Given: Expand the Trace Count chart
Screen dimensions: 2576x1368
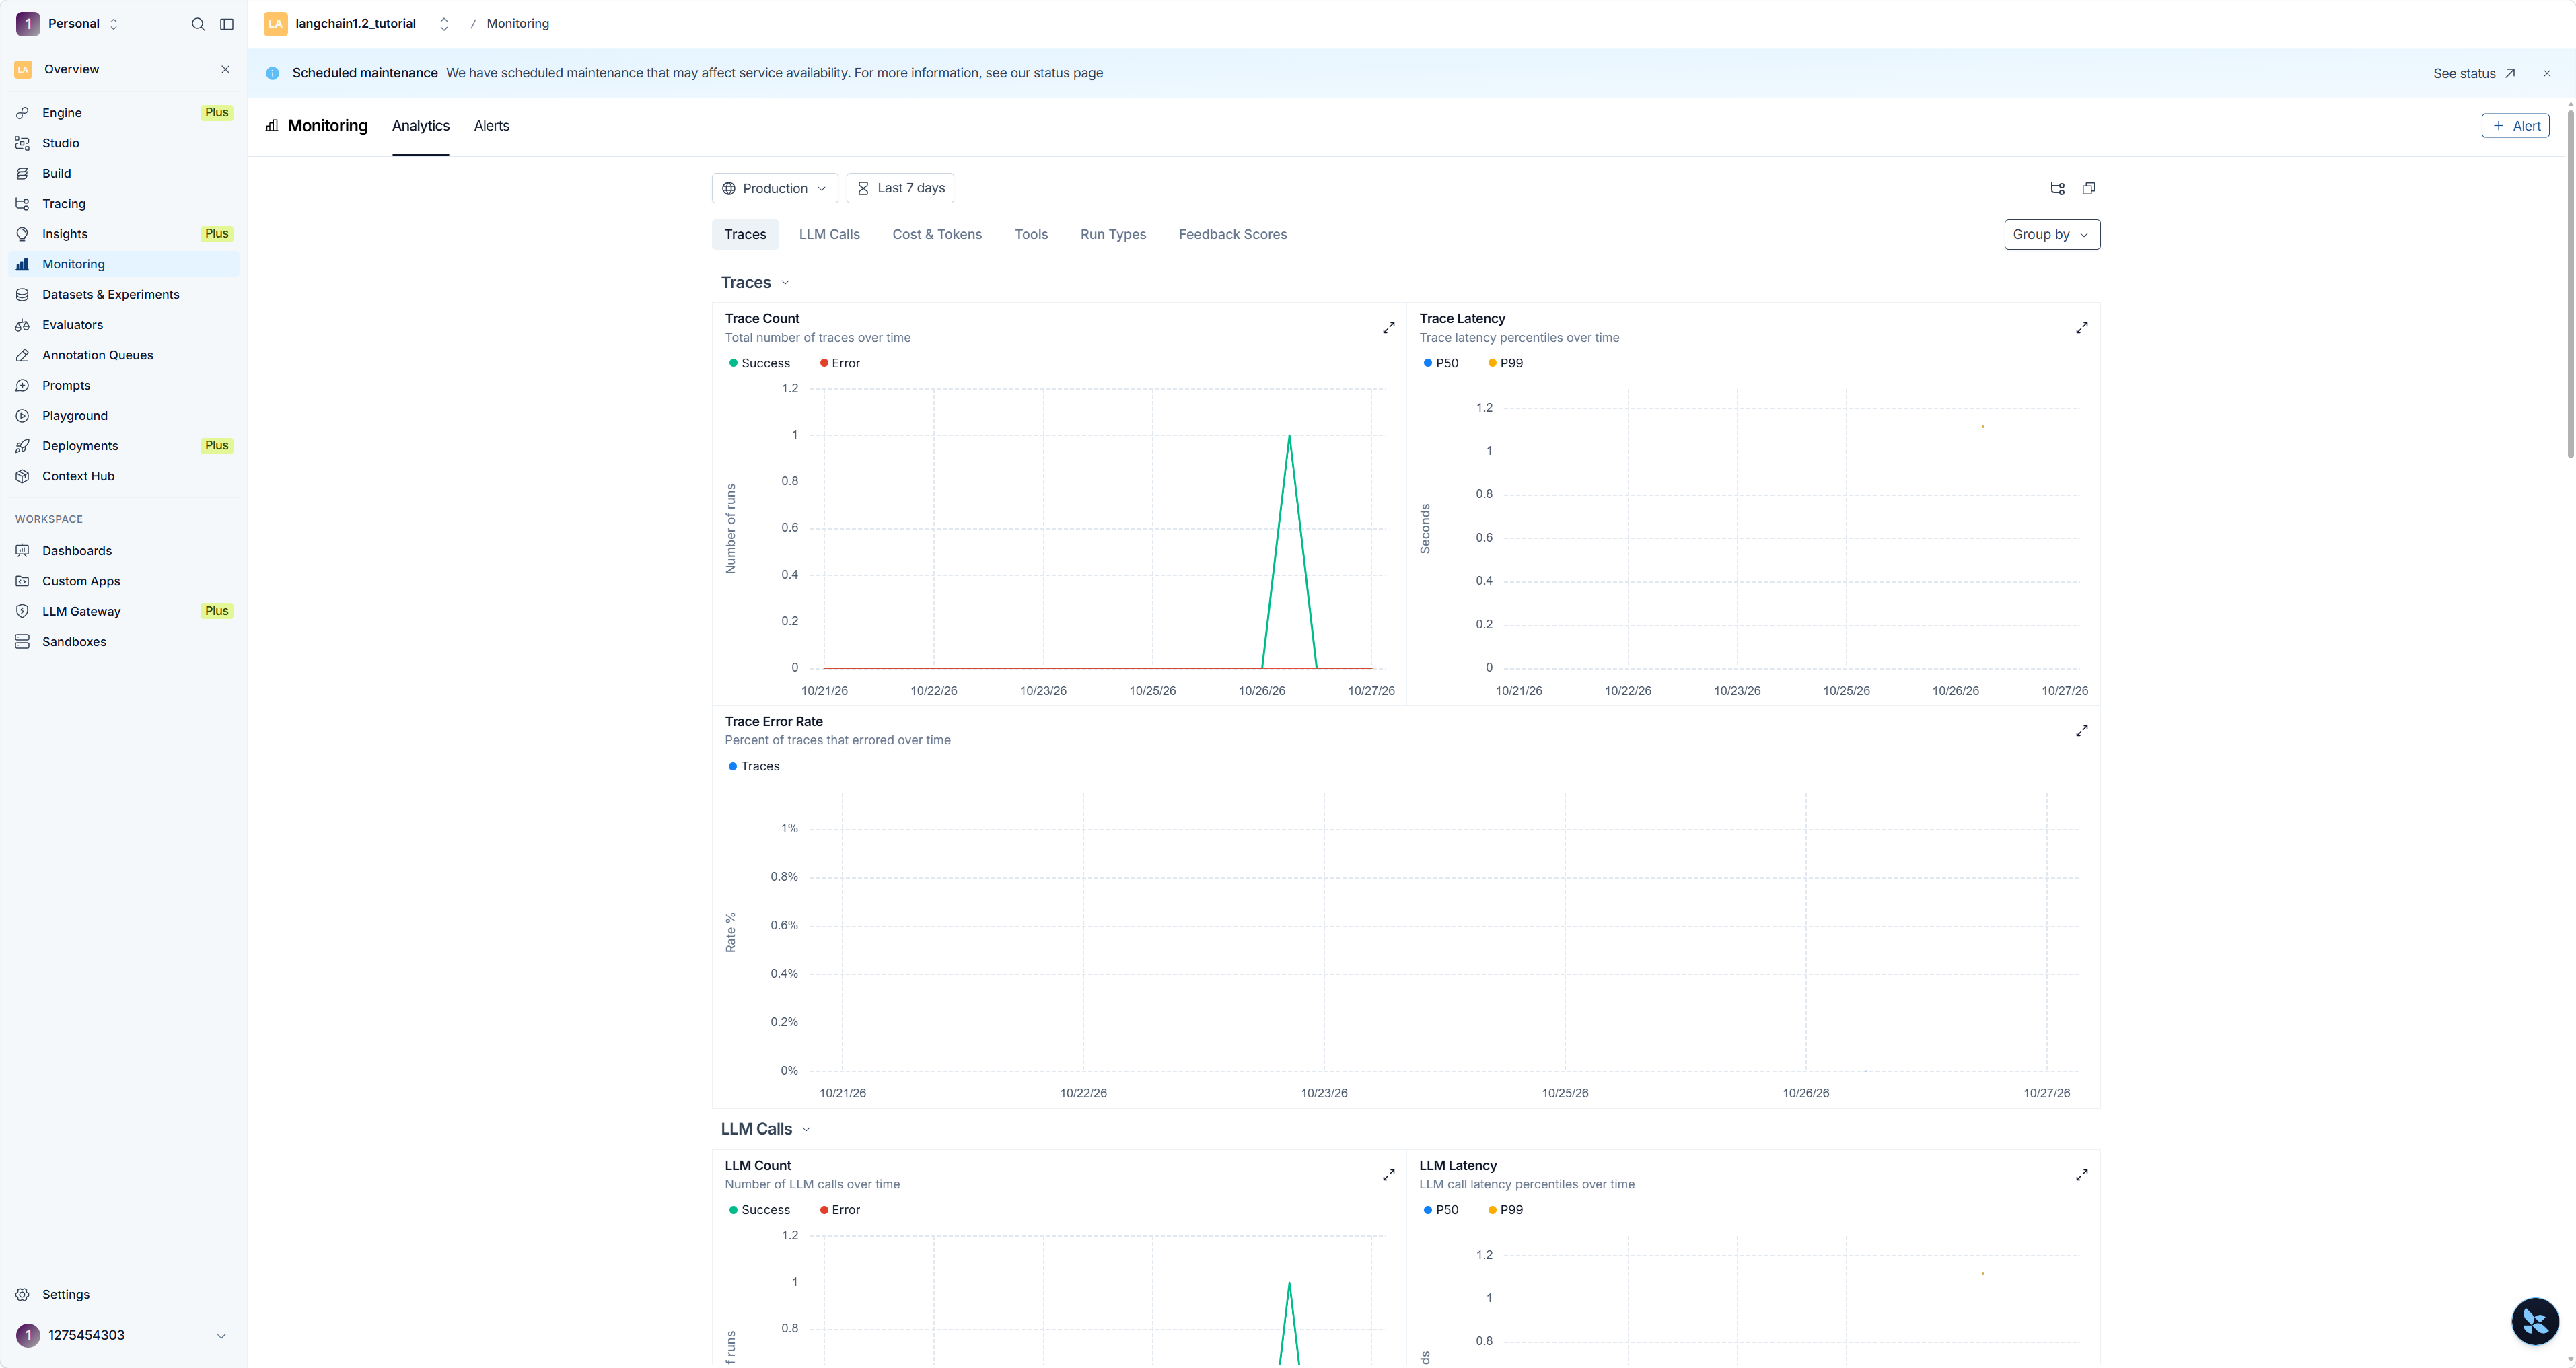Looking at the screenshot, I should pyautogui.click(x=1389, y=328).
